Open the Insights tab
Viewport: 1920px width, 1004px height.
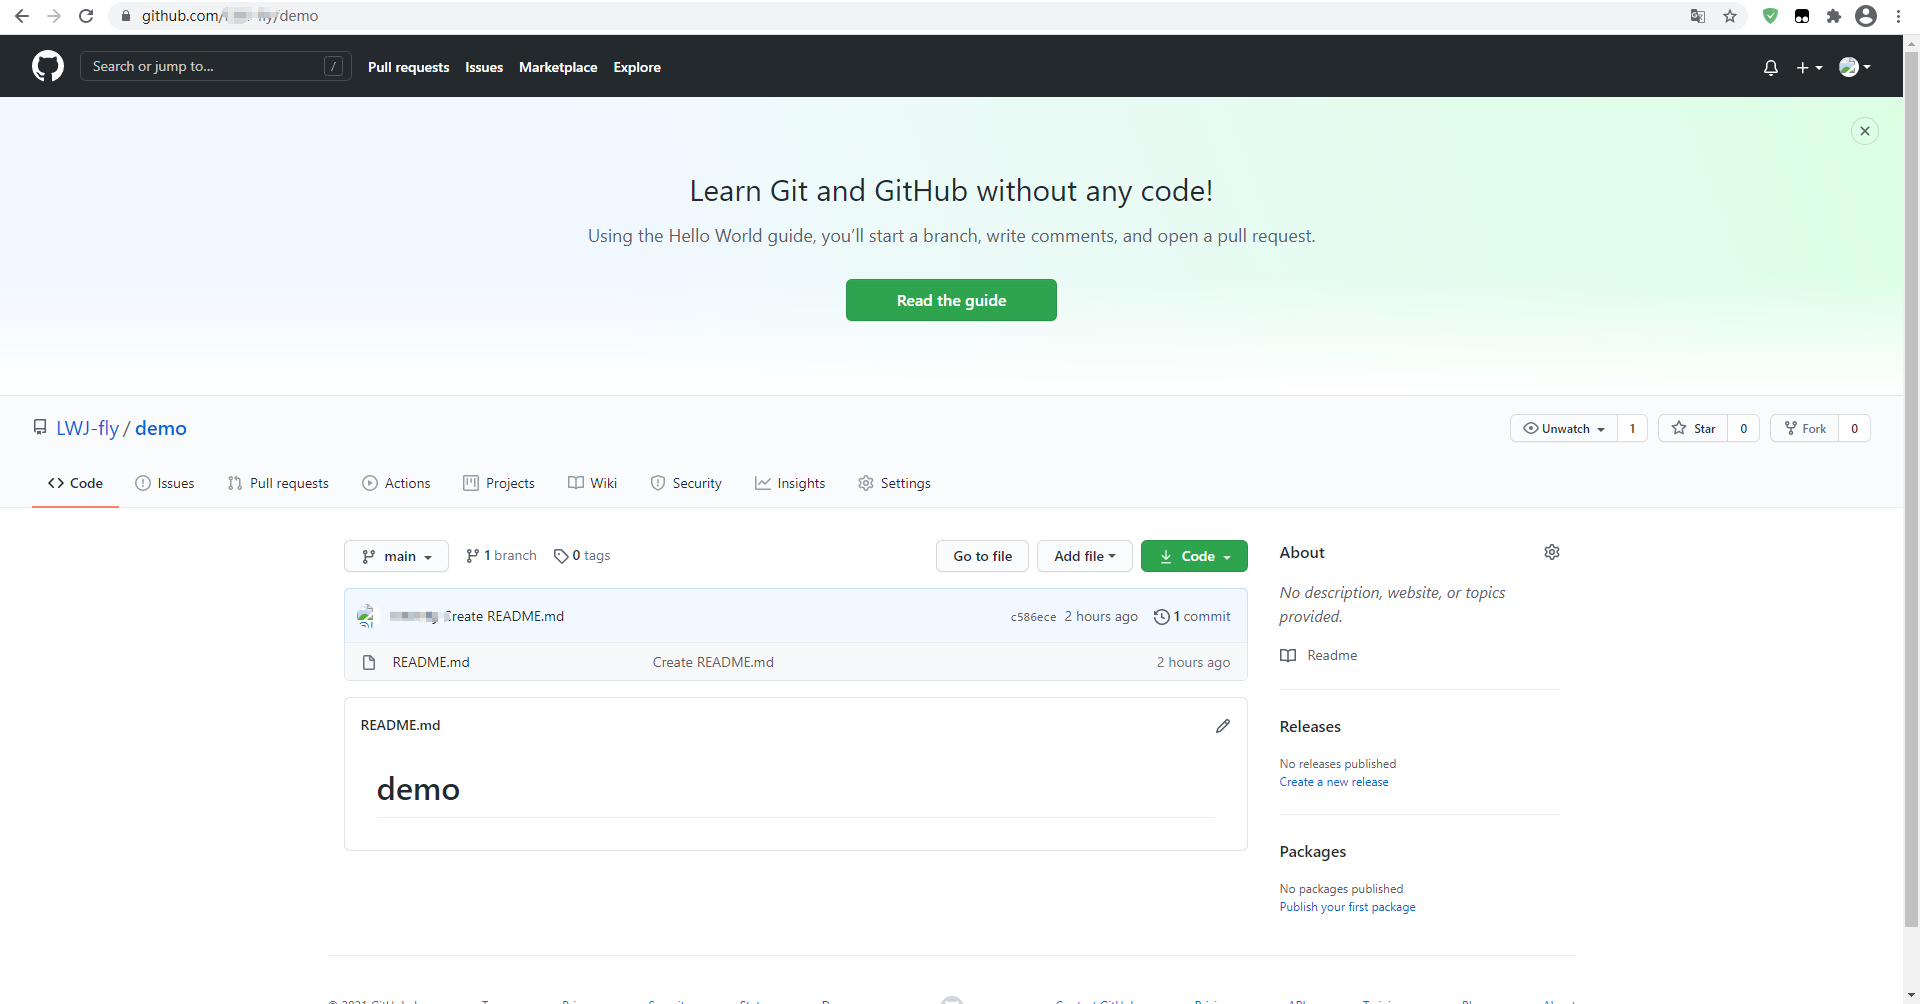pos(790,483)
